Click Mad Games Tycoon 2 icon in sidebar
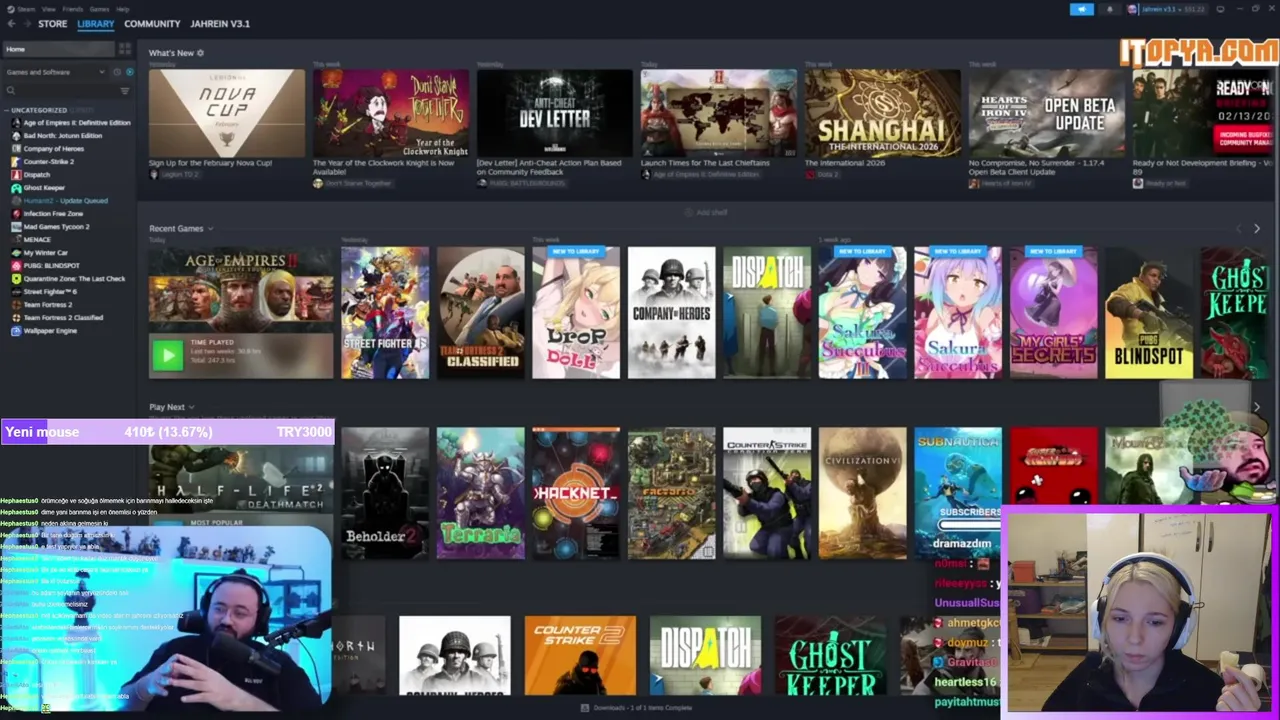The width and height of the screenshot is (1280, 720). pos(16,226)
